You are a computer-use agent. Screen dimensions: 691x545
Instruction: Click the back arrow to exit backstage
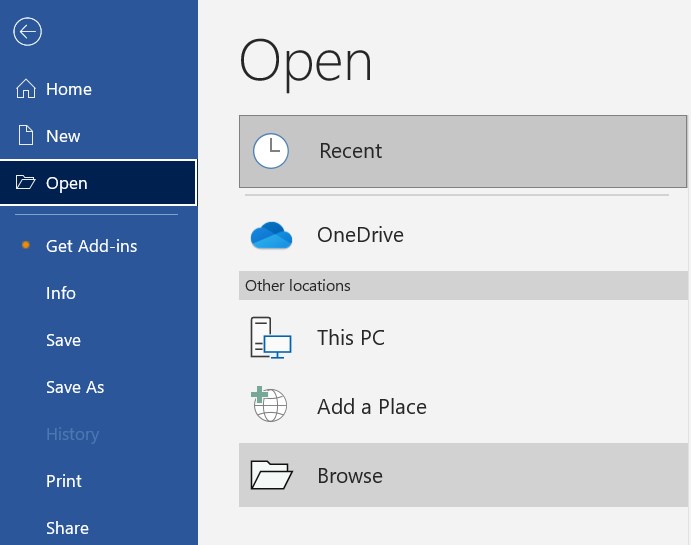[27, 32]
